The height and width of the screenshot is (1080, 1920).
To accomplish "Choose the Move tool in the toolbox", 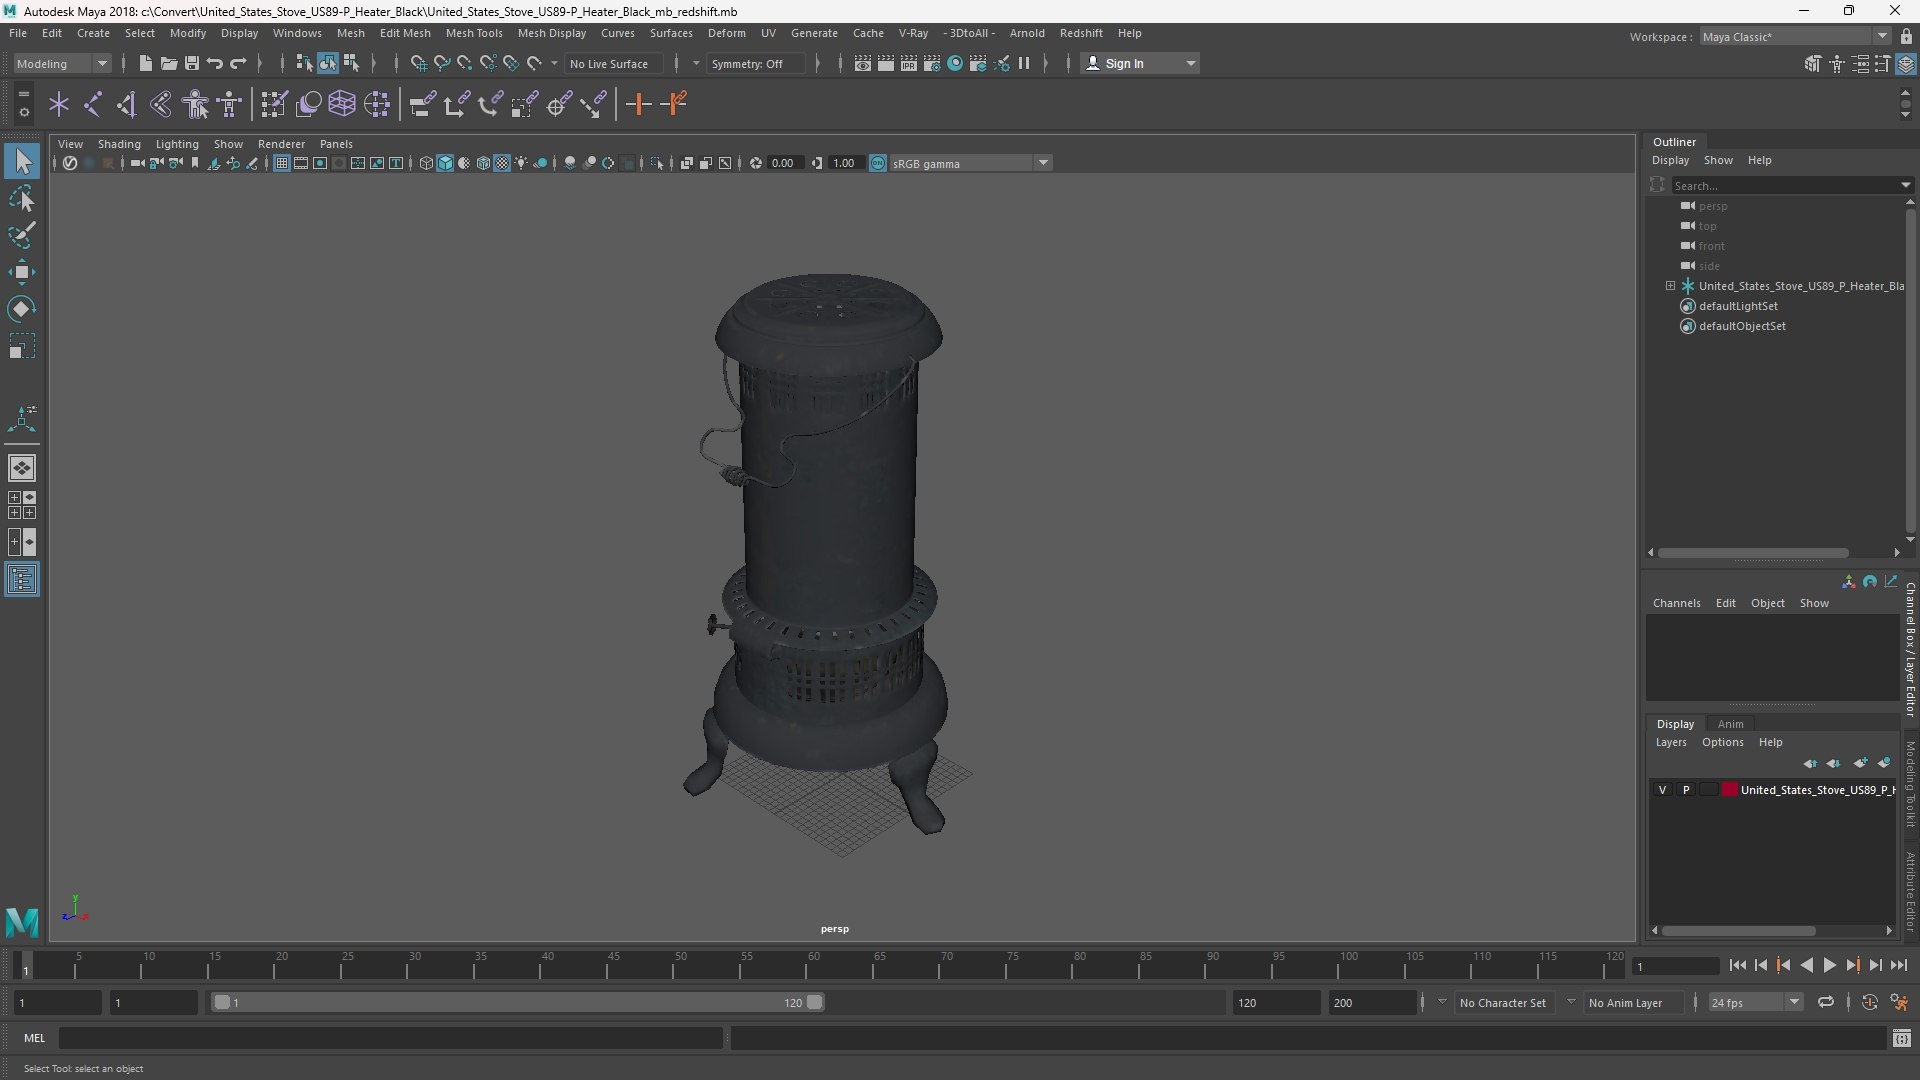I will pyautogui.click(x=22, y=272).
